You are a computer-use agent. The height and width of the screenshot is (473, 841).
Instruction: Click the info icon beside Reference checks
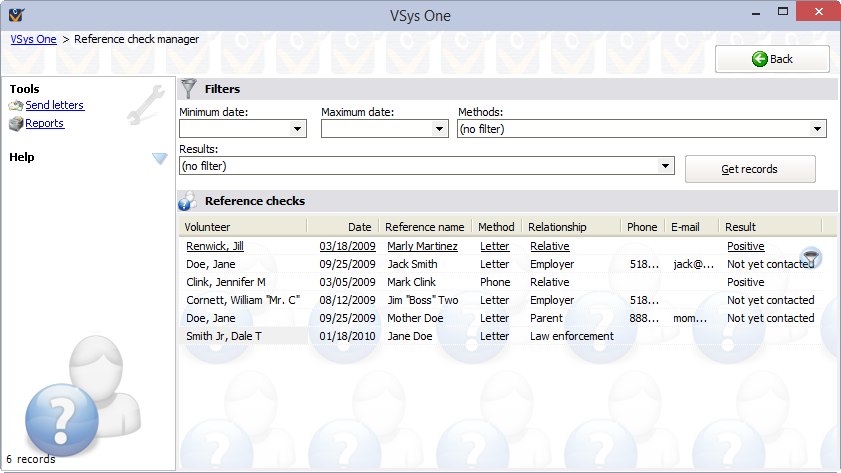pyautogui.click(x=187, y=201)
